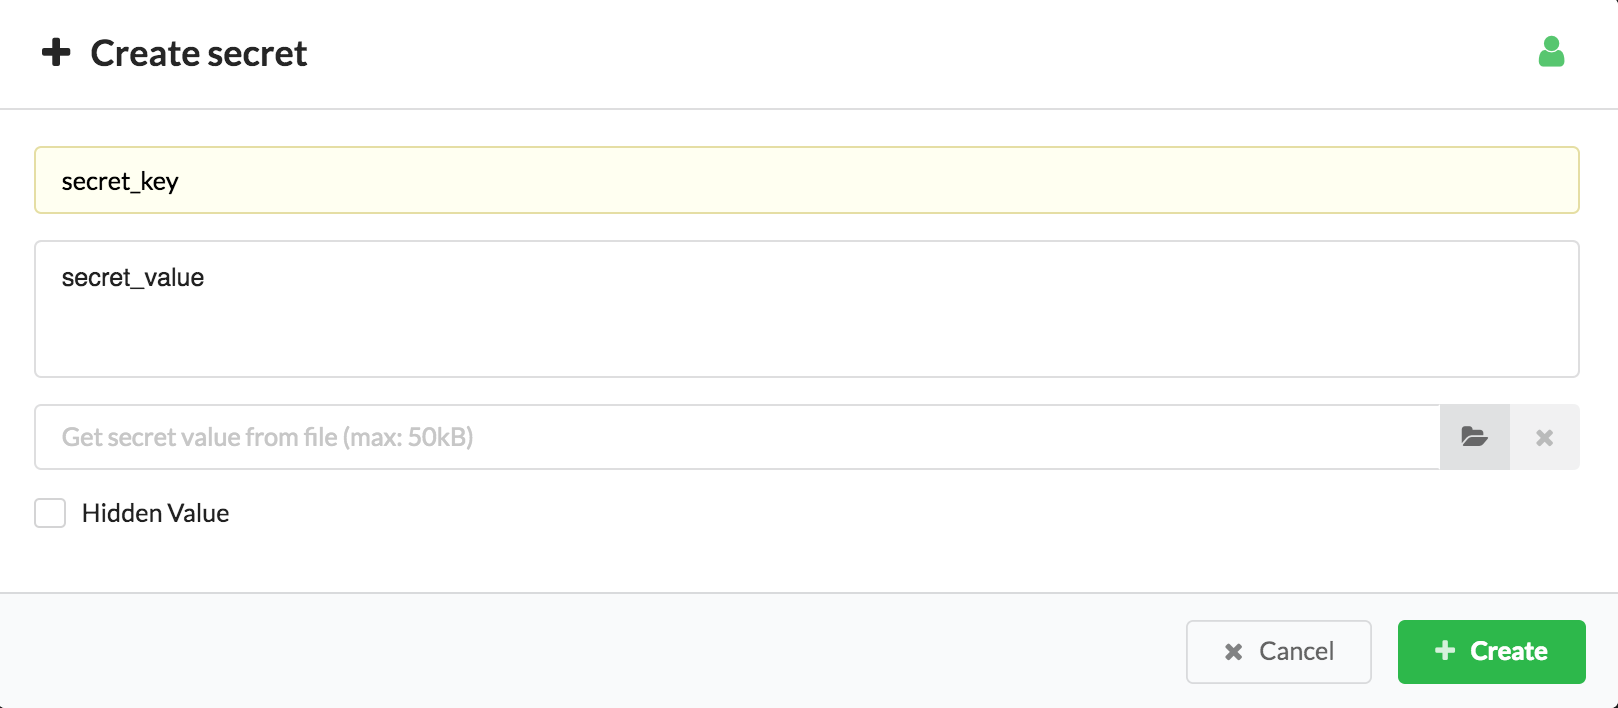This screenshot has width=1618, height=708.
Task: Click the x icon inside the Cancel button
Action: tap(1234, 652)
